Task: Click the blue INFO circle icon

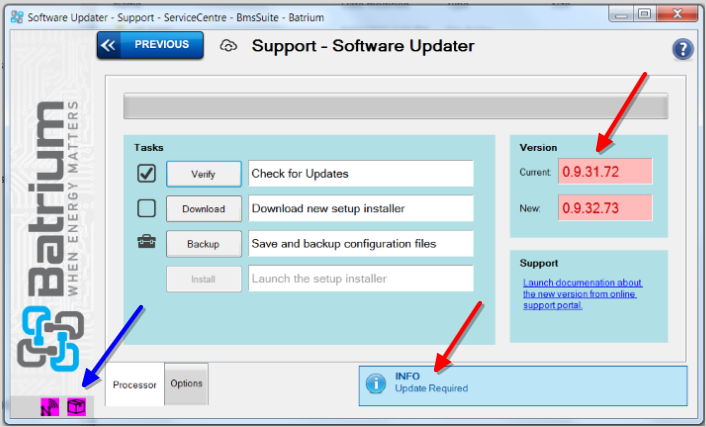Action: pyautogui.click(x=376, y=383)
